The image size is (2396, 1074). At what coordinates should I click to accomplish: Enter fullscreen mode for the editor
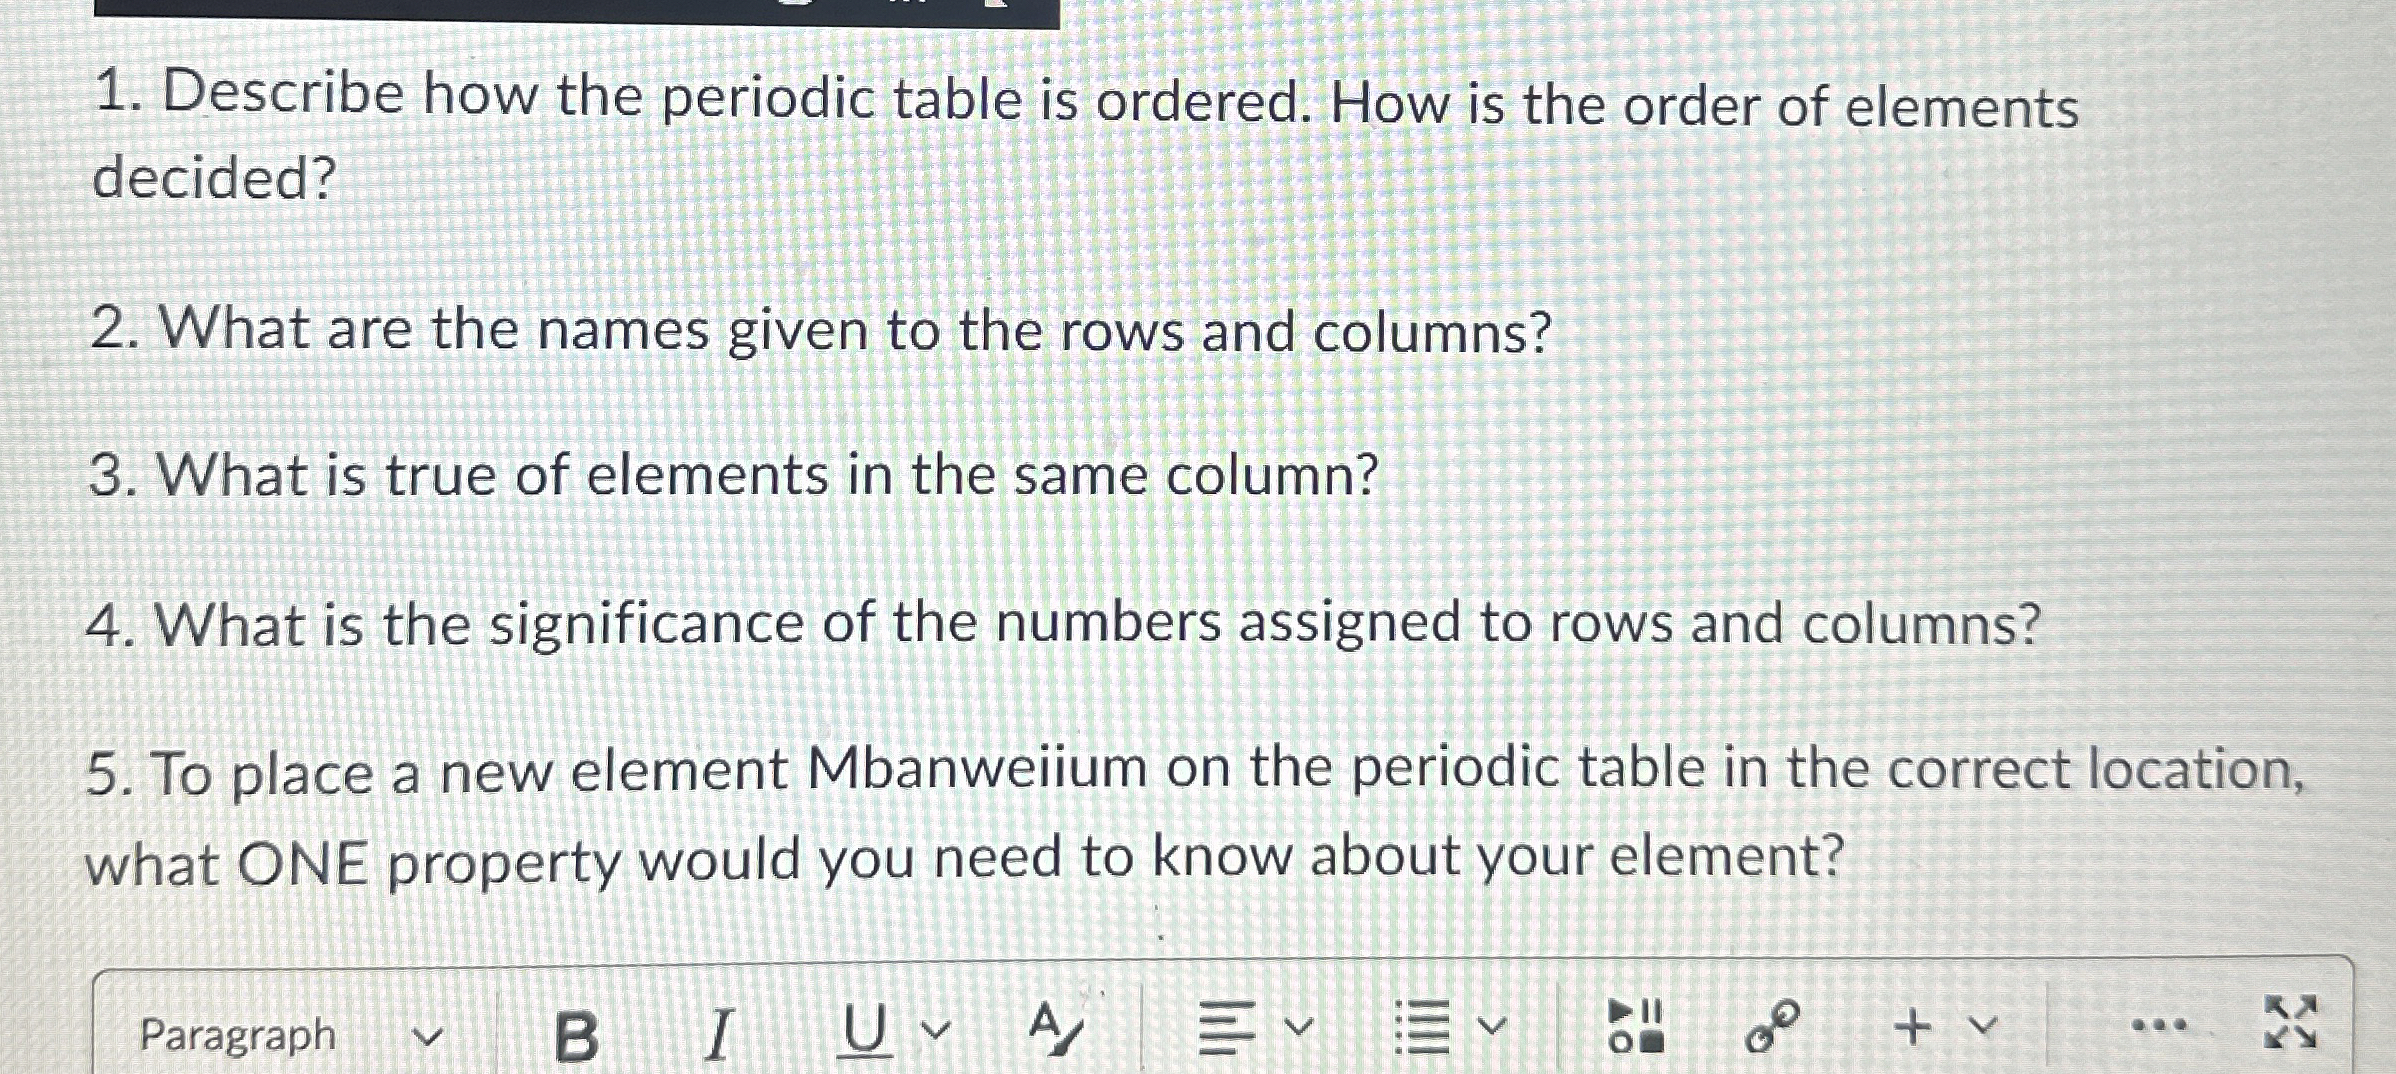[x=2290, y=1022]
